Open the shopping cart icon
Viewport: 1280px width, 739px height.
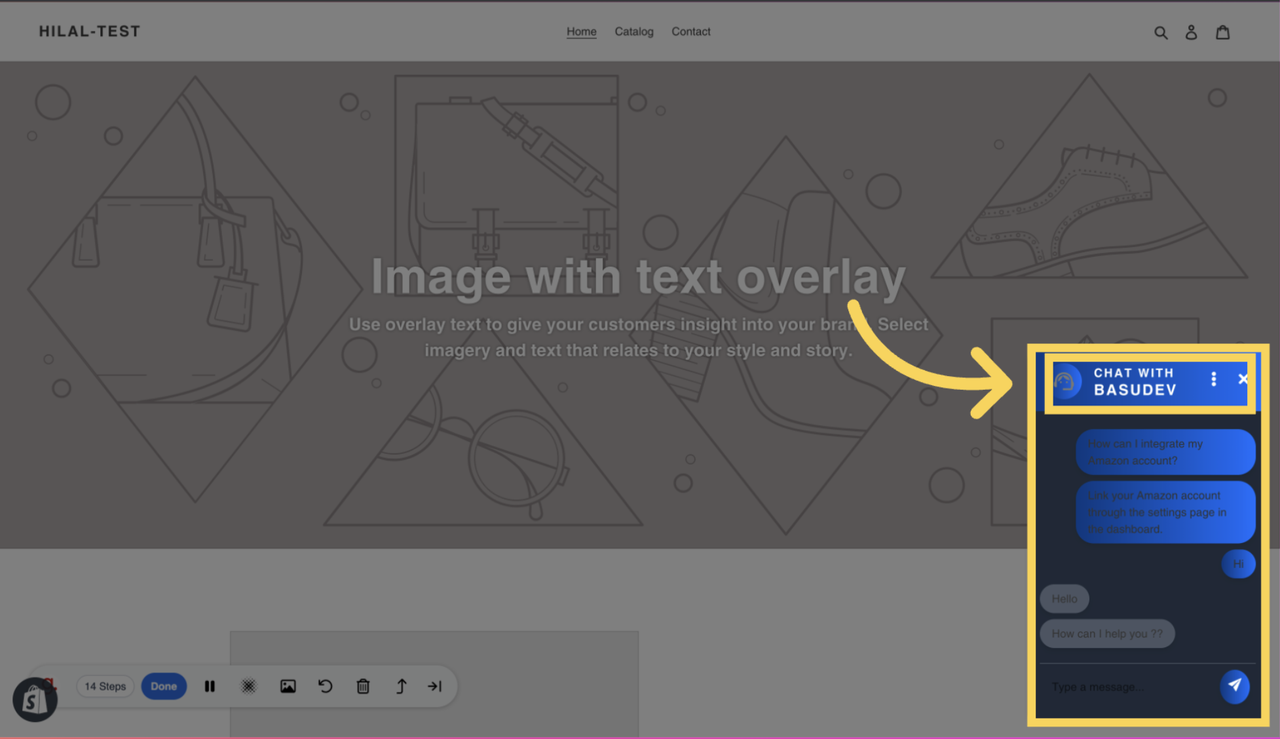pos(1222,32)
